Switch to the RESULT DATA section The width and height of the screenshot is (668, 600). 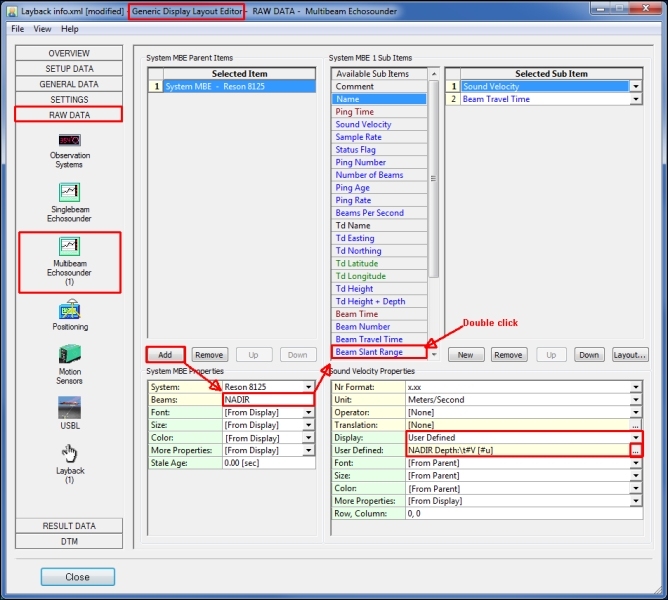click(x=69, y=526)
